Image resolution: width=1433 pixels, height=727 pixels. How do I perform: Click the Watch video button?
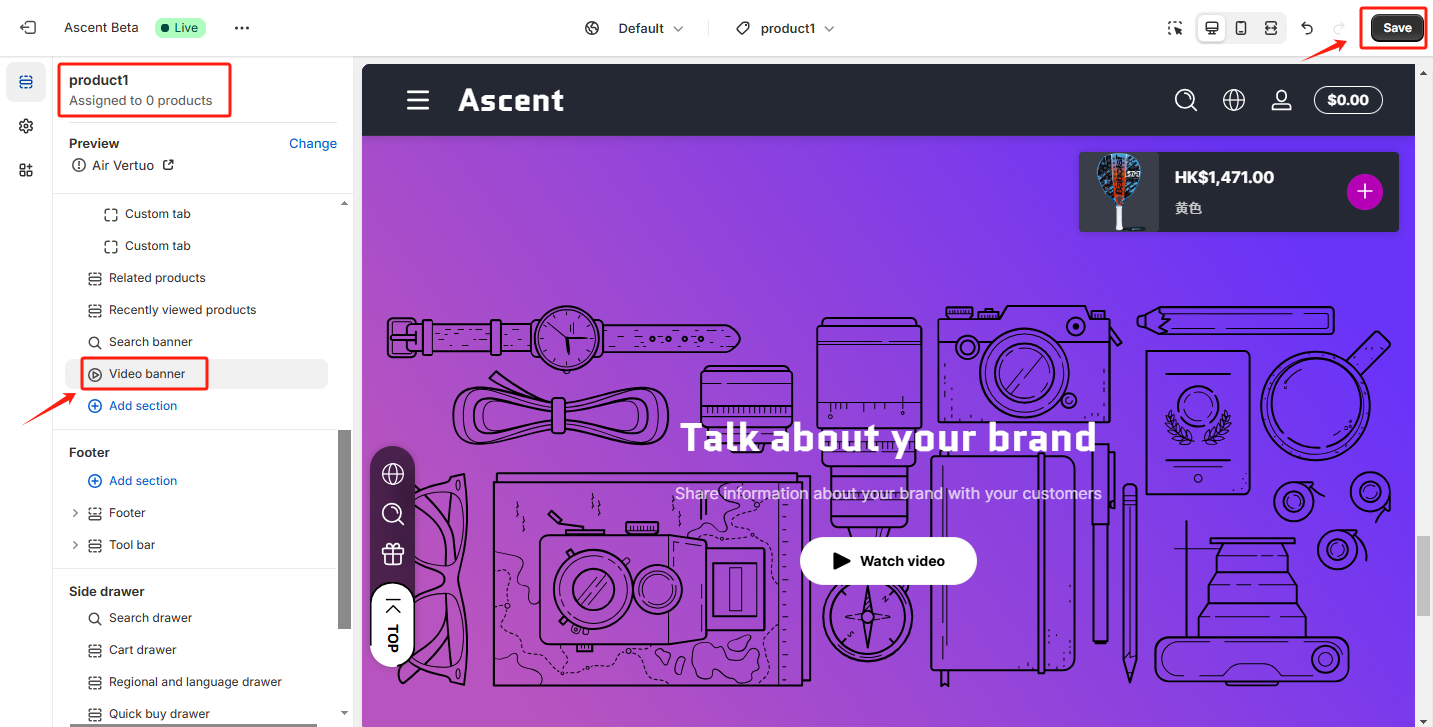888,561
